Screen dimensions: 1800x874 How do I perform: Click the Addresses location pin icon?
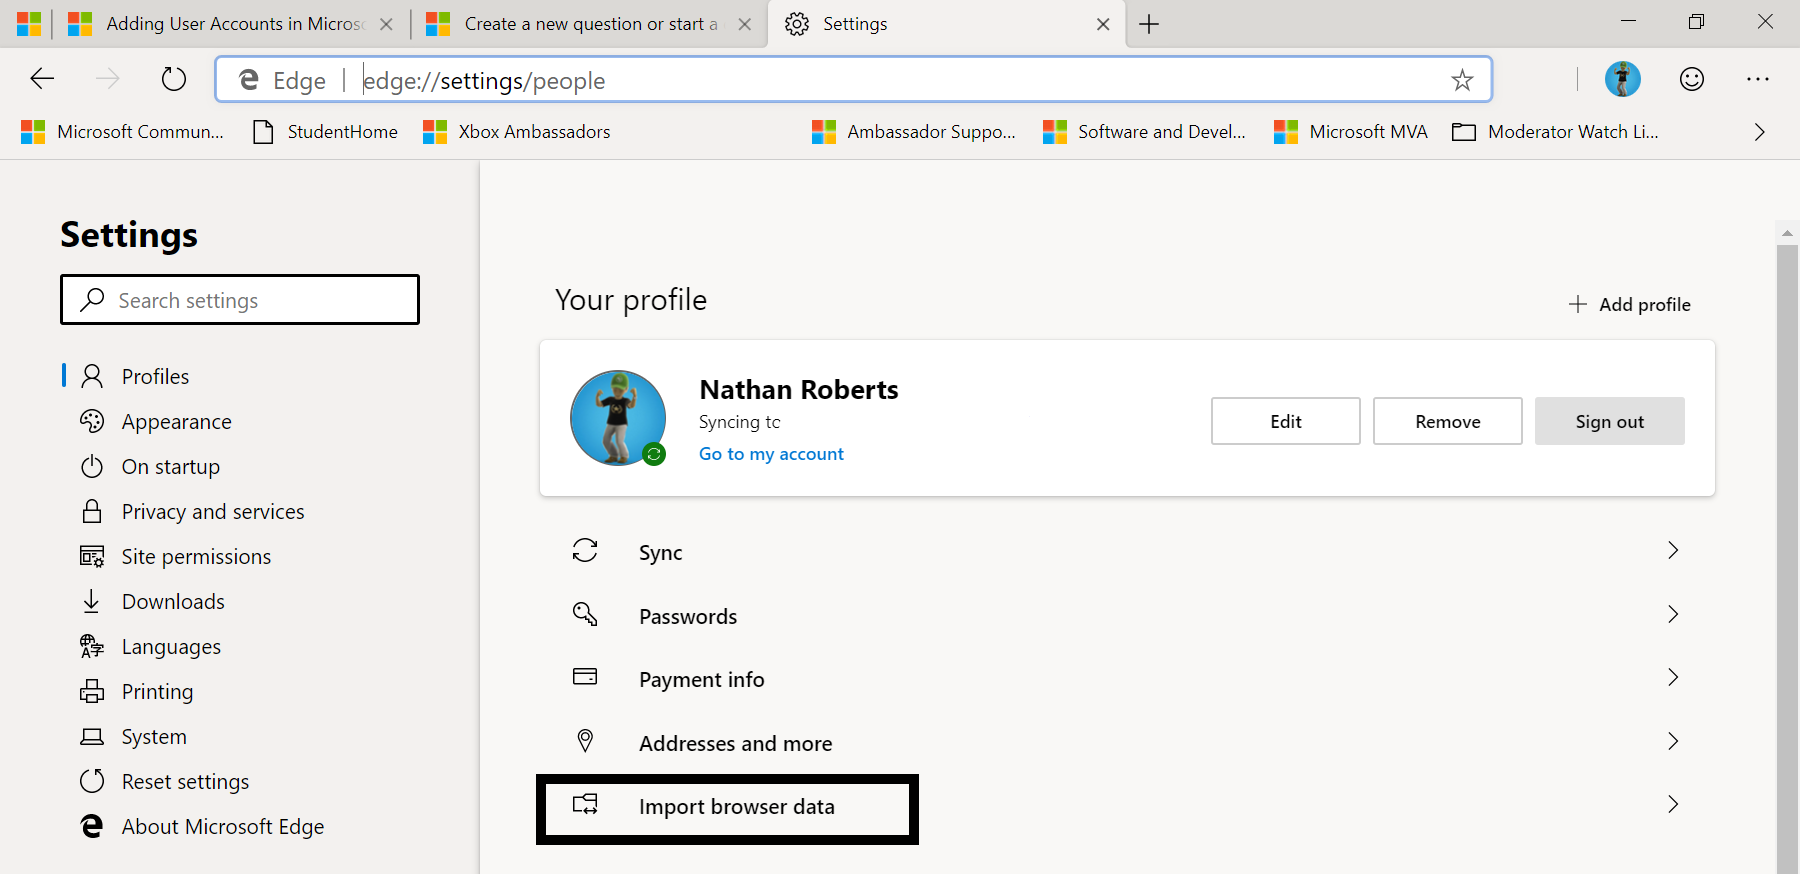pyautogui.click(x=585, y=741)
